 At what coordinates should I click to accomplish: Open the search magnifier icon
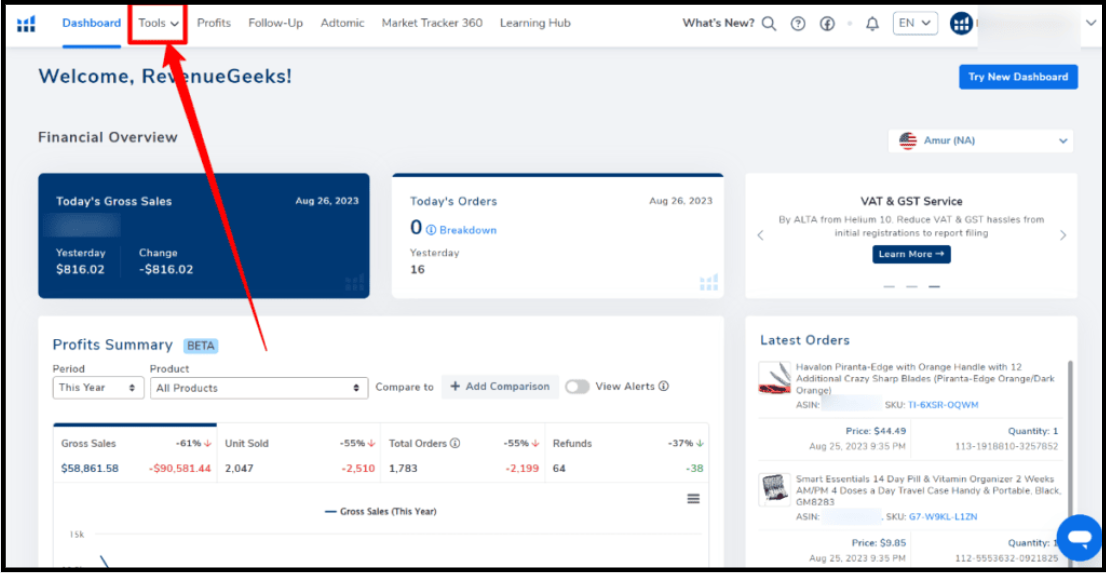[768, 24]
